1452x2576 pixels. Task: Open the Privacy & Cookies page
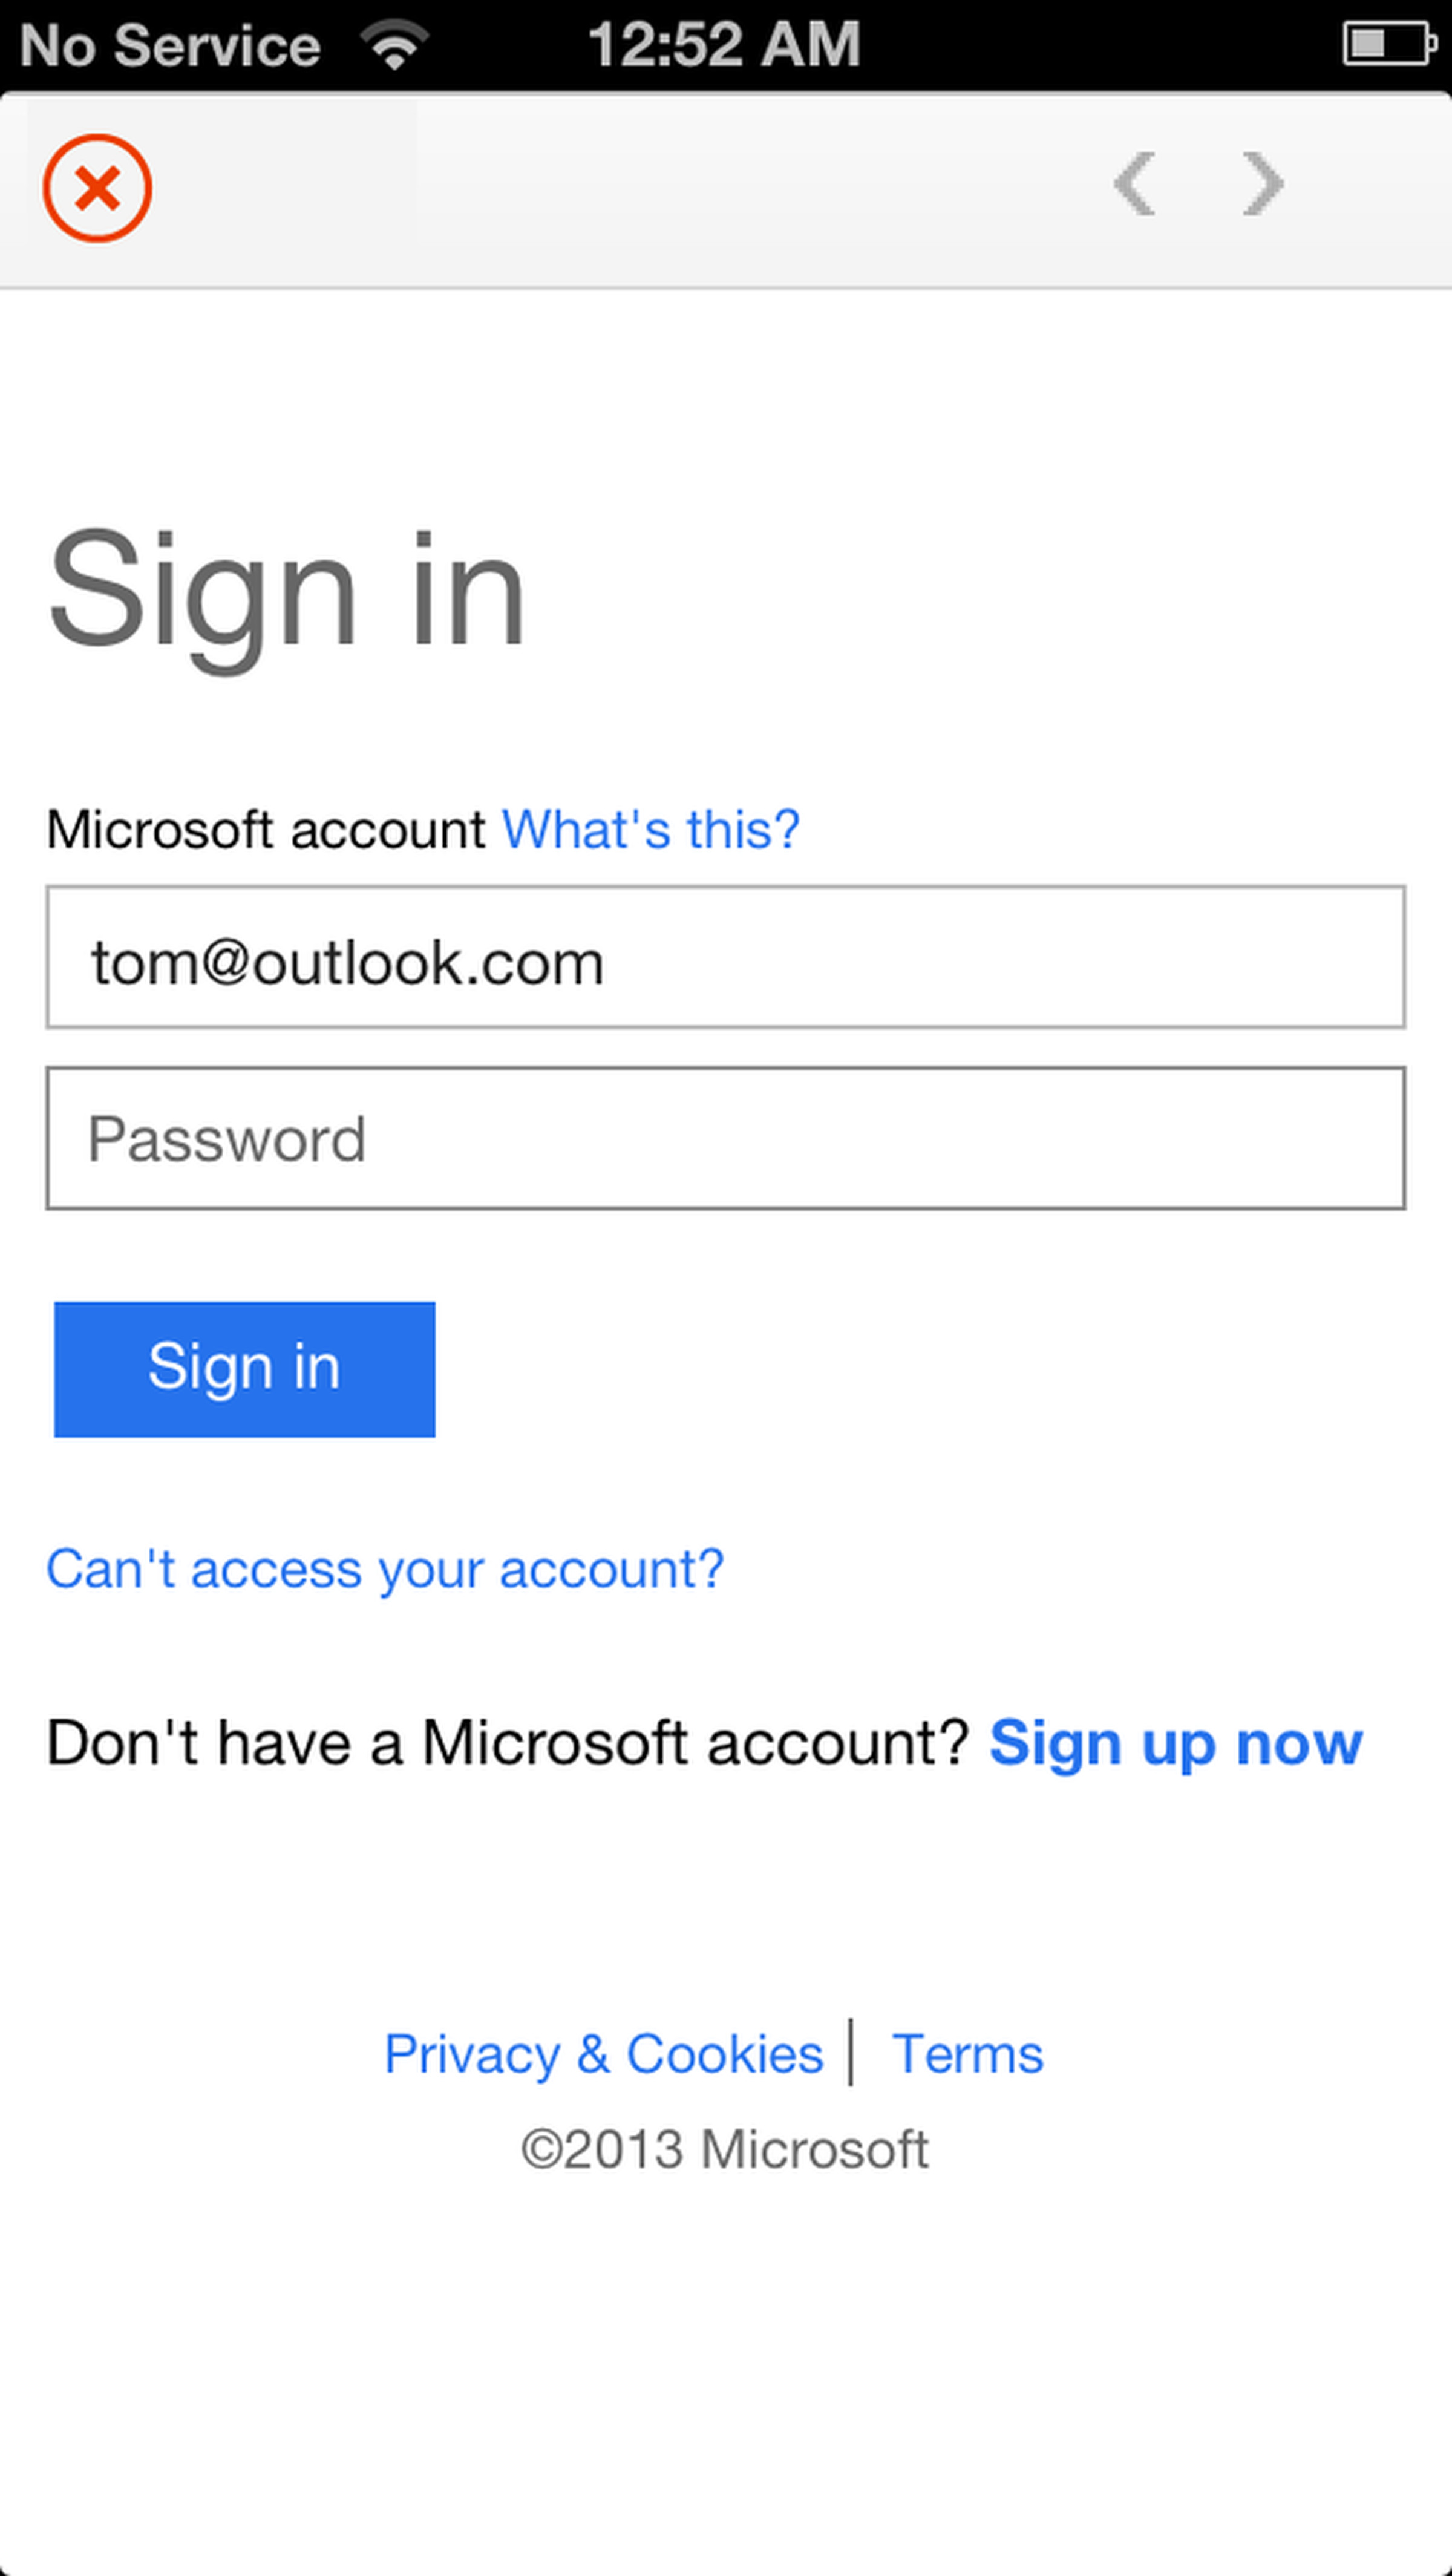tap(601, 2053)
